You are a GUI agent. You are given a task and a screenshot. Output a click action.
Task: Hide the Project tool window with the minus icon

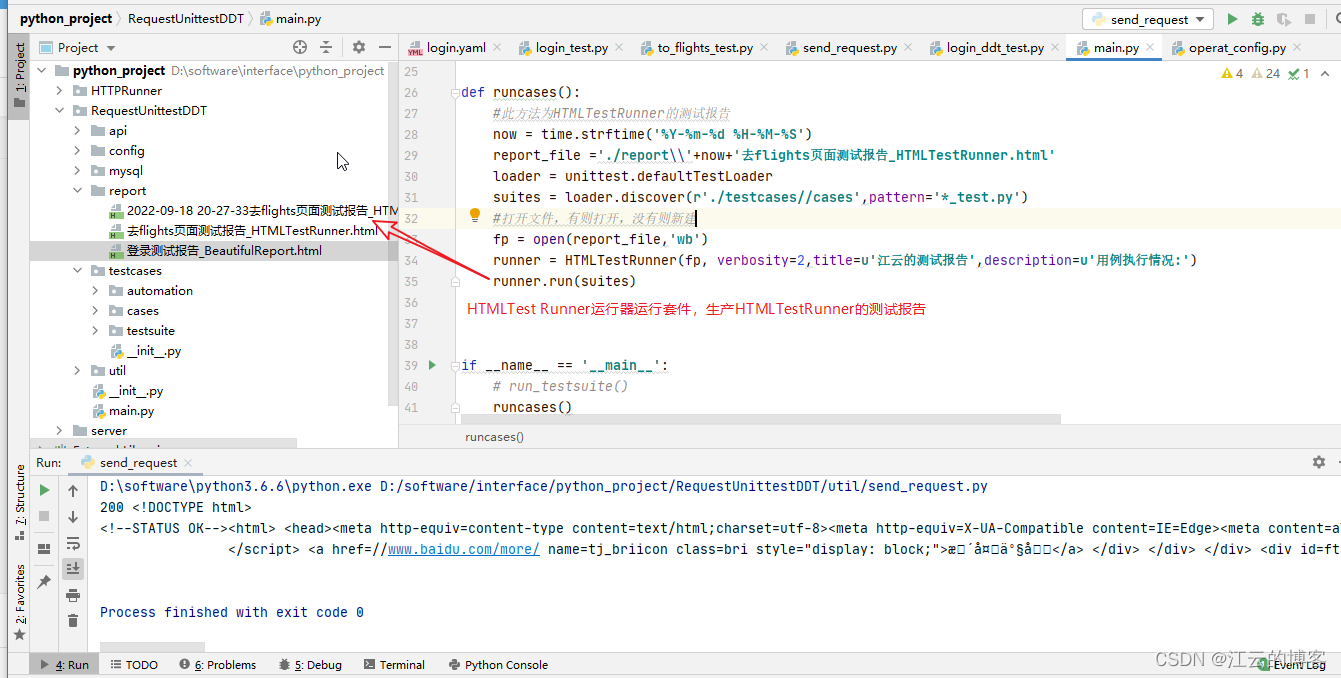coord(385,47)
